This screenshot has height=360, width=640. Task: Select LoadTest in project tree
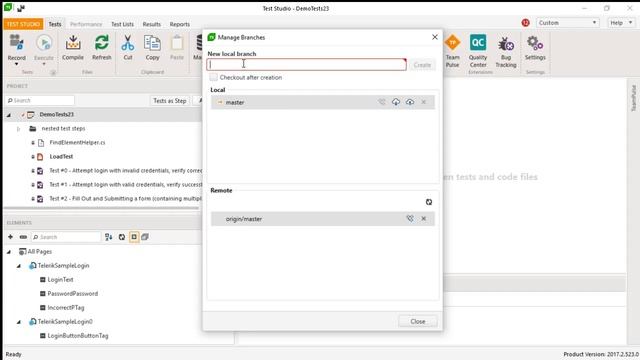click(61, 156)
